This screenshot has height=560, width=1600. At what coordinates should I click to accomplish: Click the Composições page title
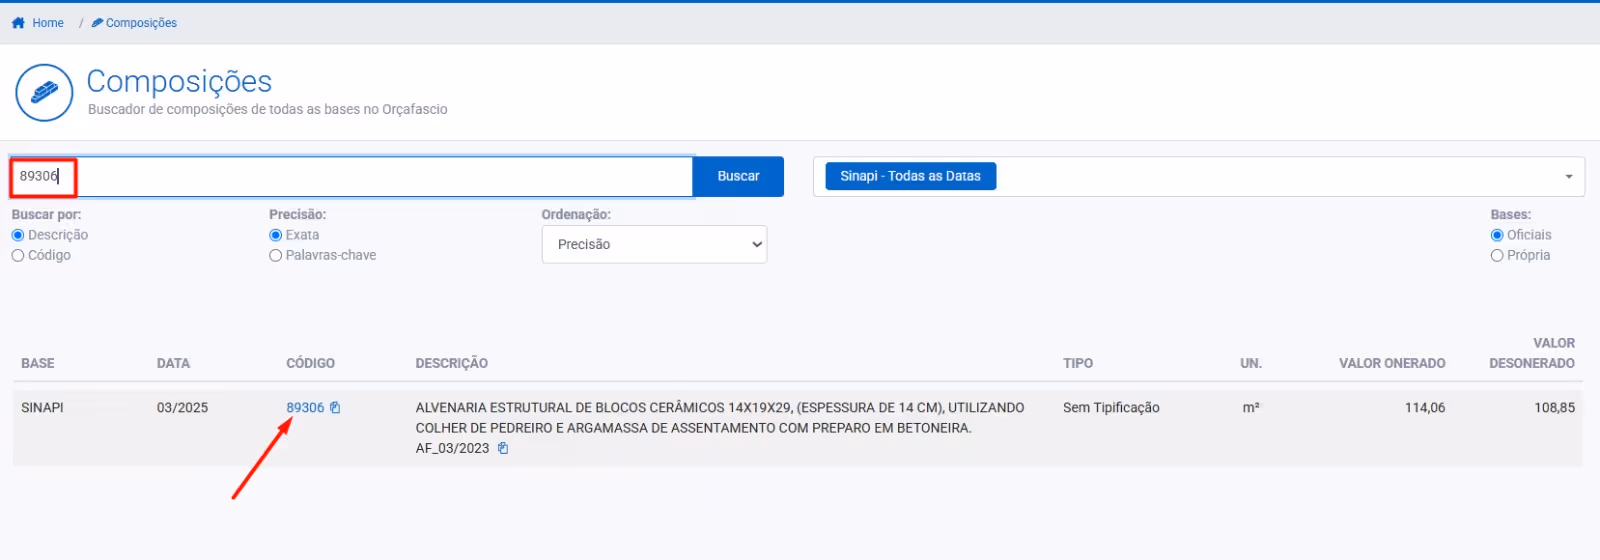(x=179, y=81)
